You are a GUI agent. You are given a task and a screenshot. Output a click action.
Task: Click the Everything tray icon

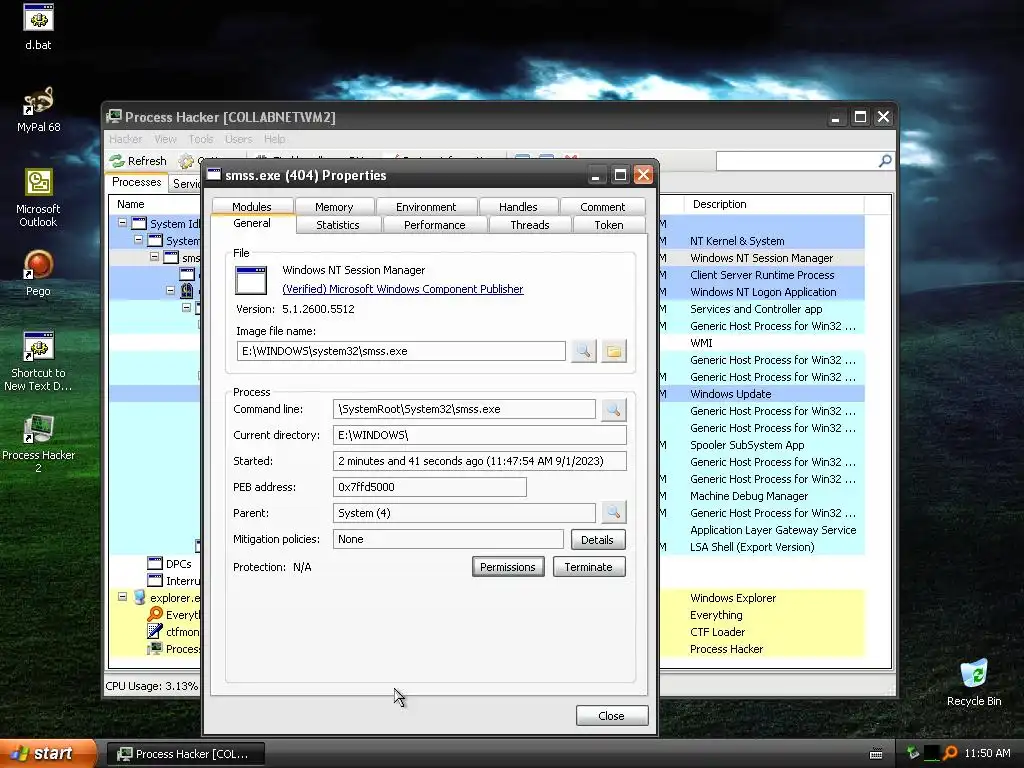coord(950,753)
